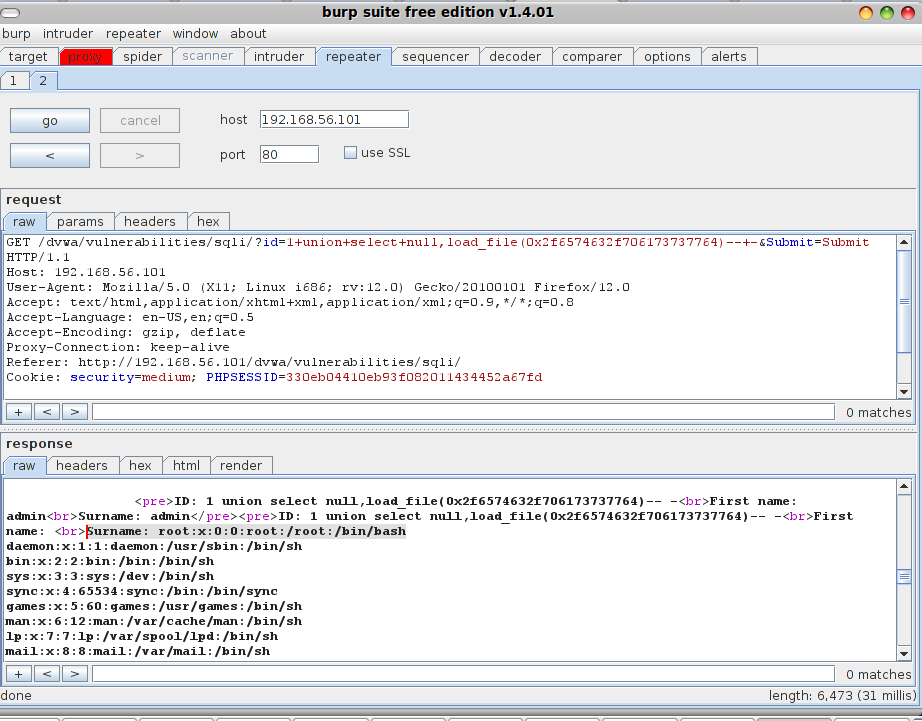Switch to the comparer tab
This screenshot has height=721, width=922.
click(x=592, y=56)
